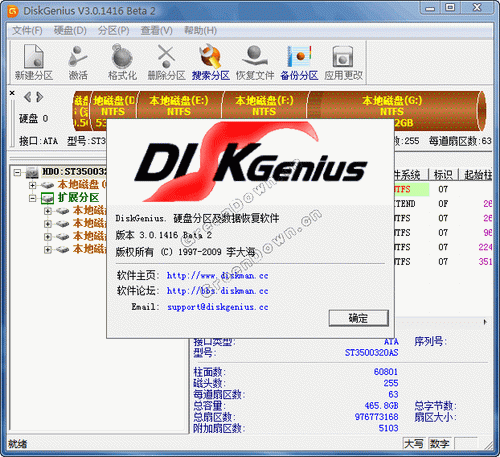This screenshot has width=500, height=457.
Task: Expand second local disk under 扩展分区
Action: [x=48, y=224]
